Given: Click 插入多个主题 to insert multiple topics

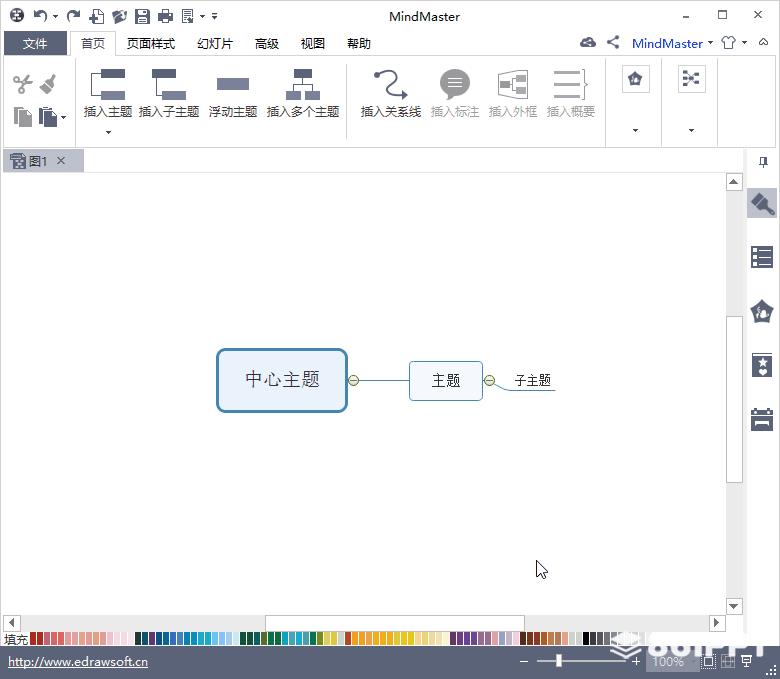Looking at the screenshot, I should click(303, 94).
